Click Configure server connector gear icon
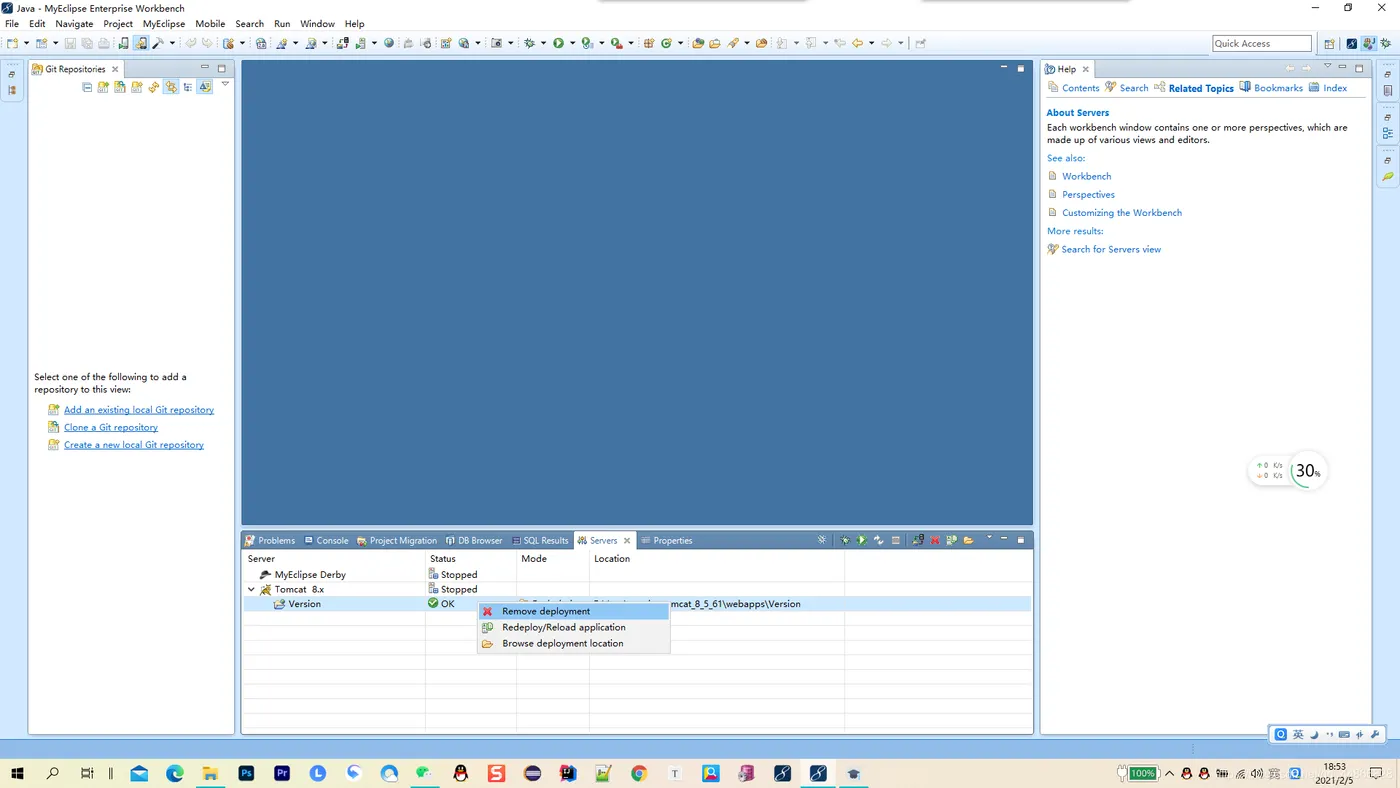 (822, 540)
